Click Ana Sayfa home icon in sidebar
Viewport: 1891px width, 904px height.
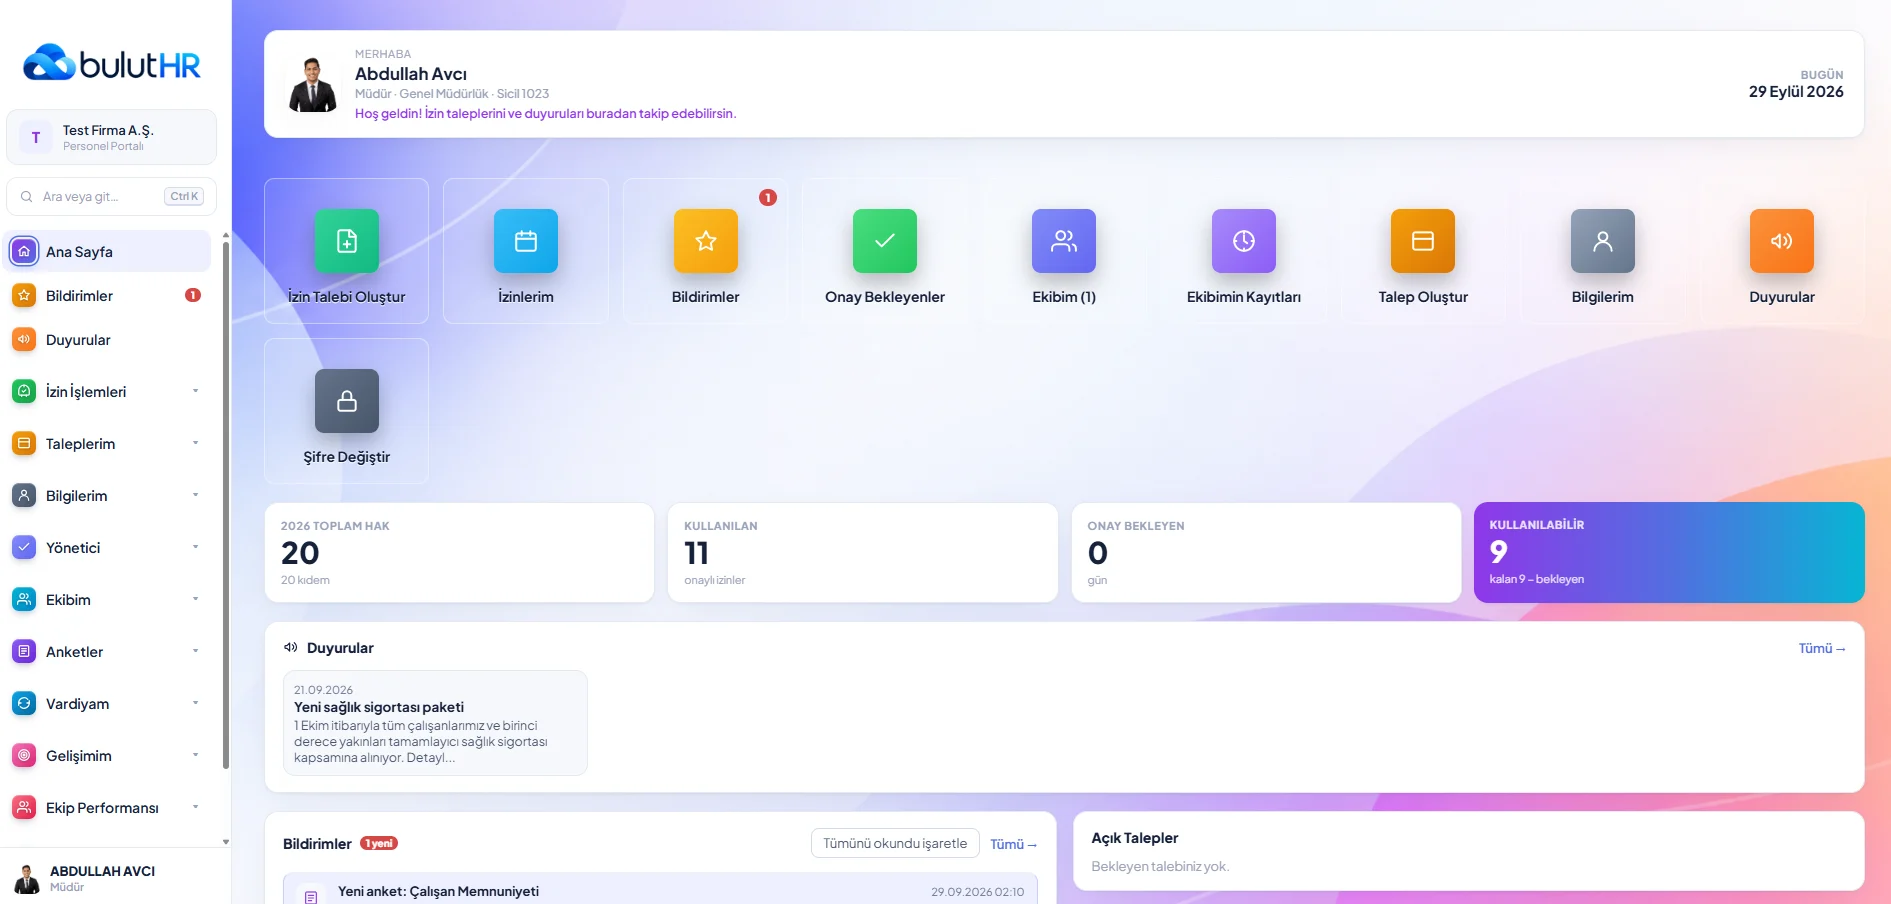(x=24, y=251)
